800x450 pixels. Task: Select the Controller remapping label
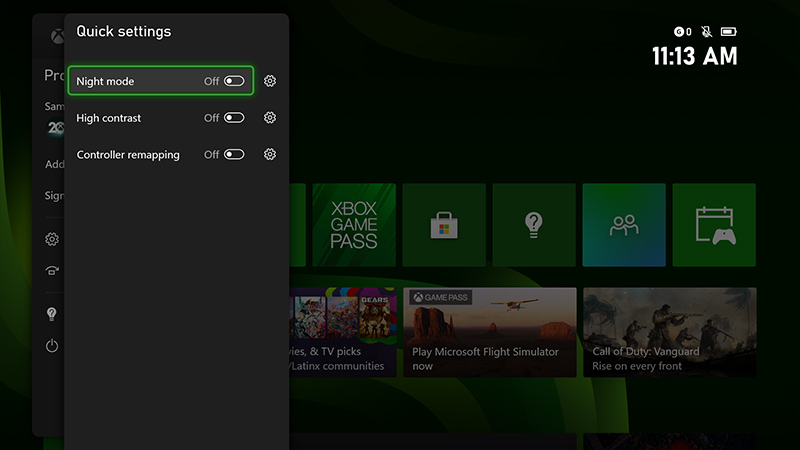pos(128,155)
